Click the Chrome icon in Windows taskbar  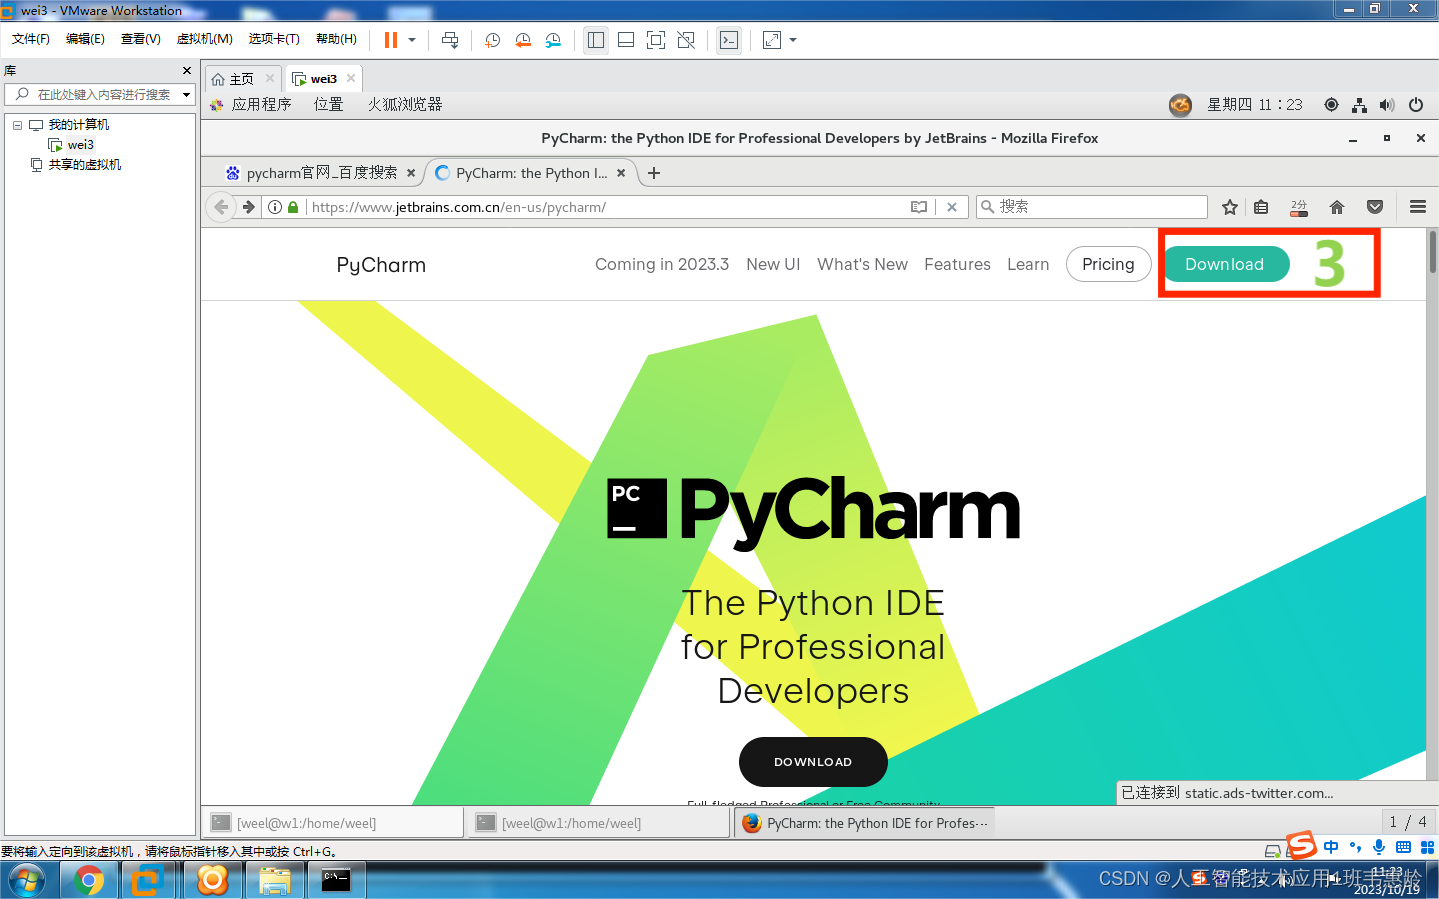pos(89,880)
